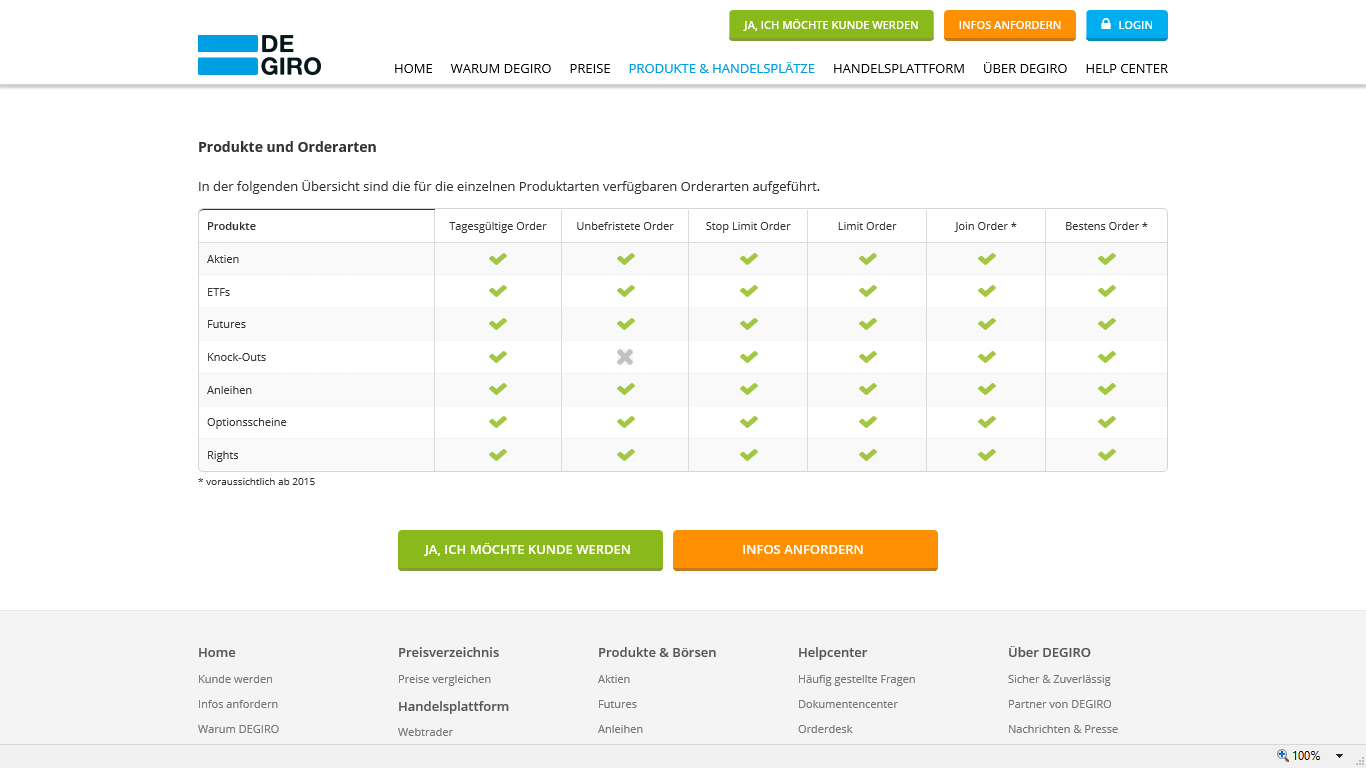Click checkmark for ETFs Stop Limit Order

coord(748,292)
